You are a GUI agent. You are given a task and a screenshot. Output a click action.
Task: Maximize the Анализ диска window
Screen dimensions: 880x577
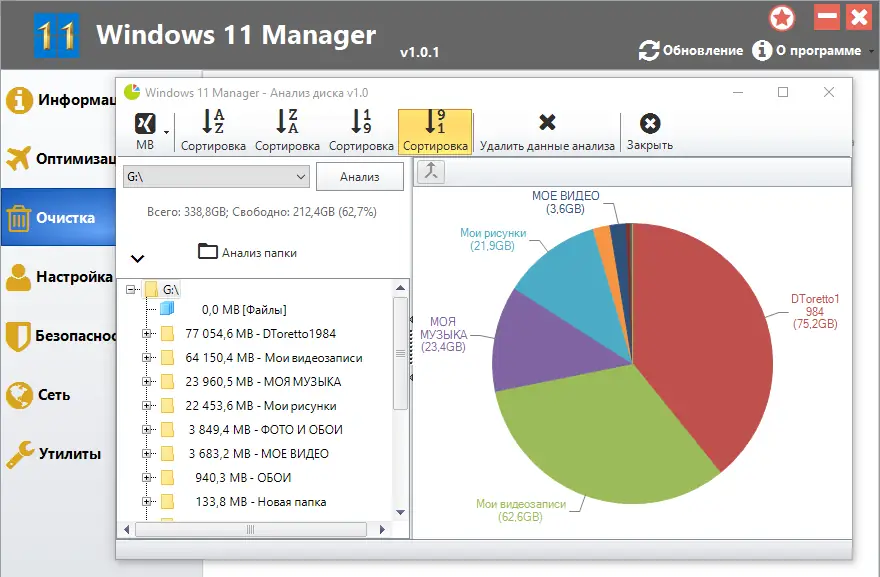pos(783,92)
